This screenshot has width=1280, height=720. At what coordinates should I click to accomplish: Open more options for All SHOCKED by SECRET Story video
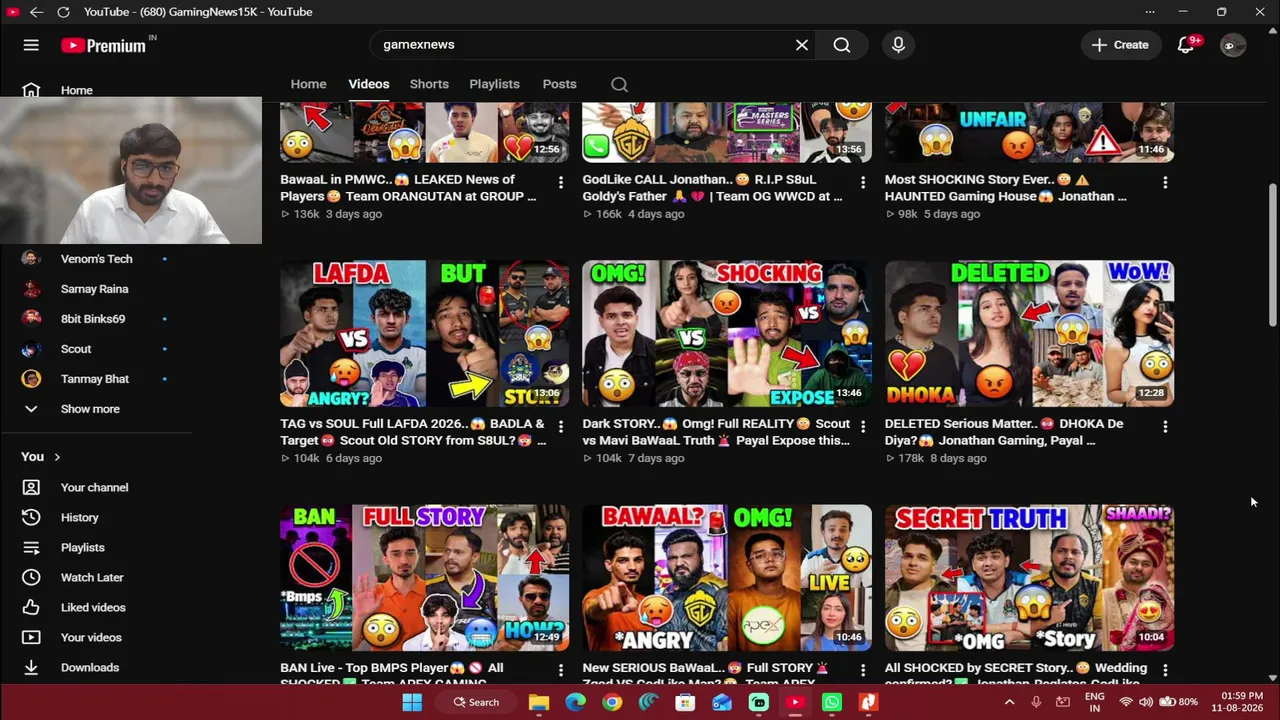click(1165, 670)
